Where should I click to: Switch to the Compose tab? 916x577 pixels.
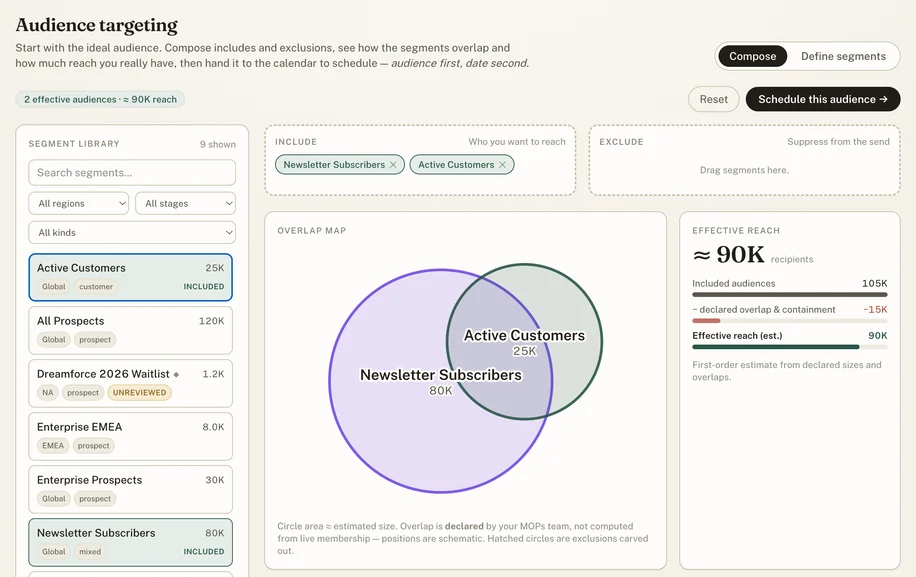(x=752, y=56)
